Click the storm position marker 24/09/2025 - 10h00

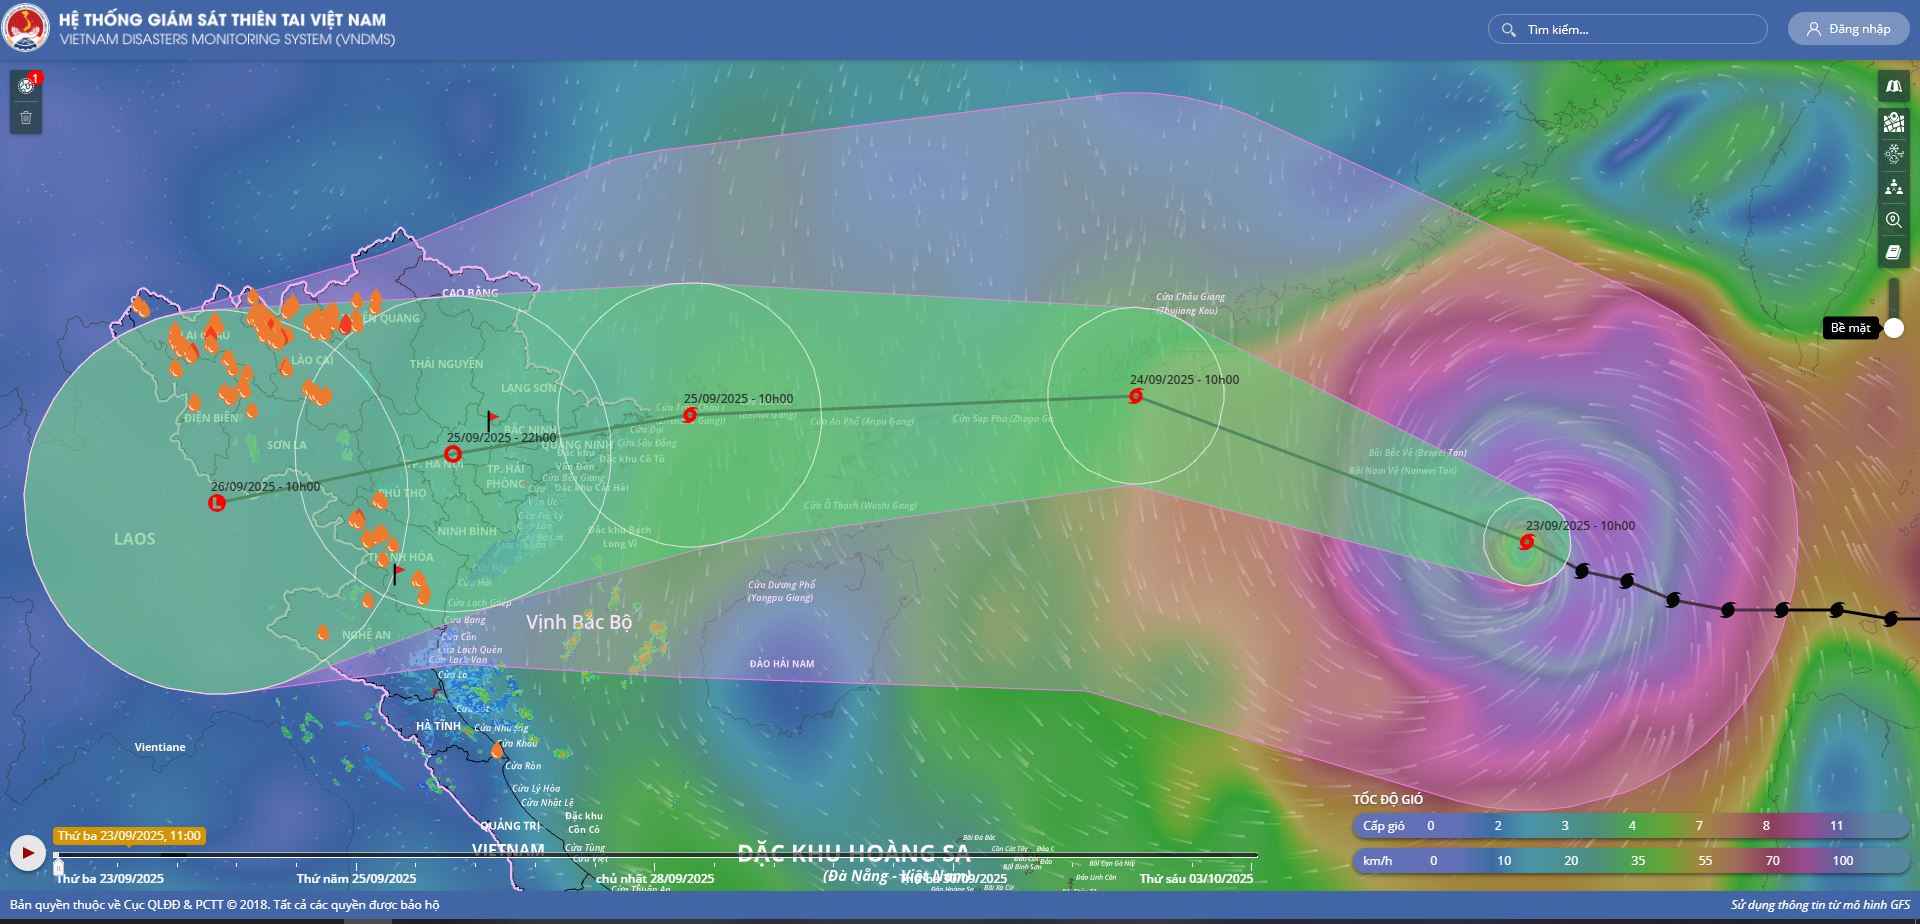point(1136,397)
